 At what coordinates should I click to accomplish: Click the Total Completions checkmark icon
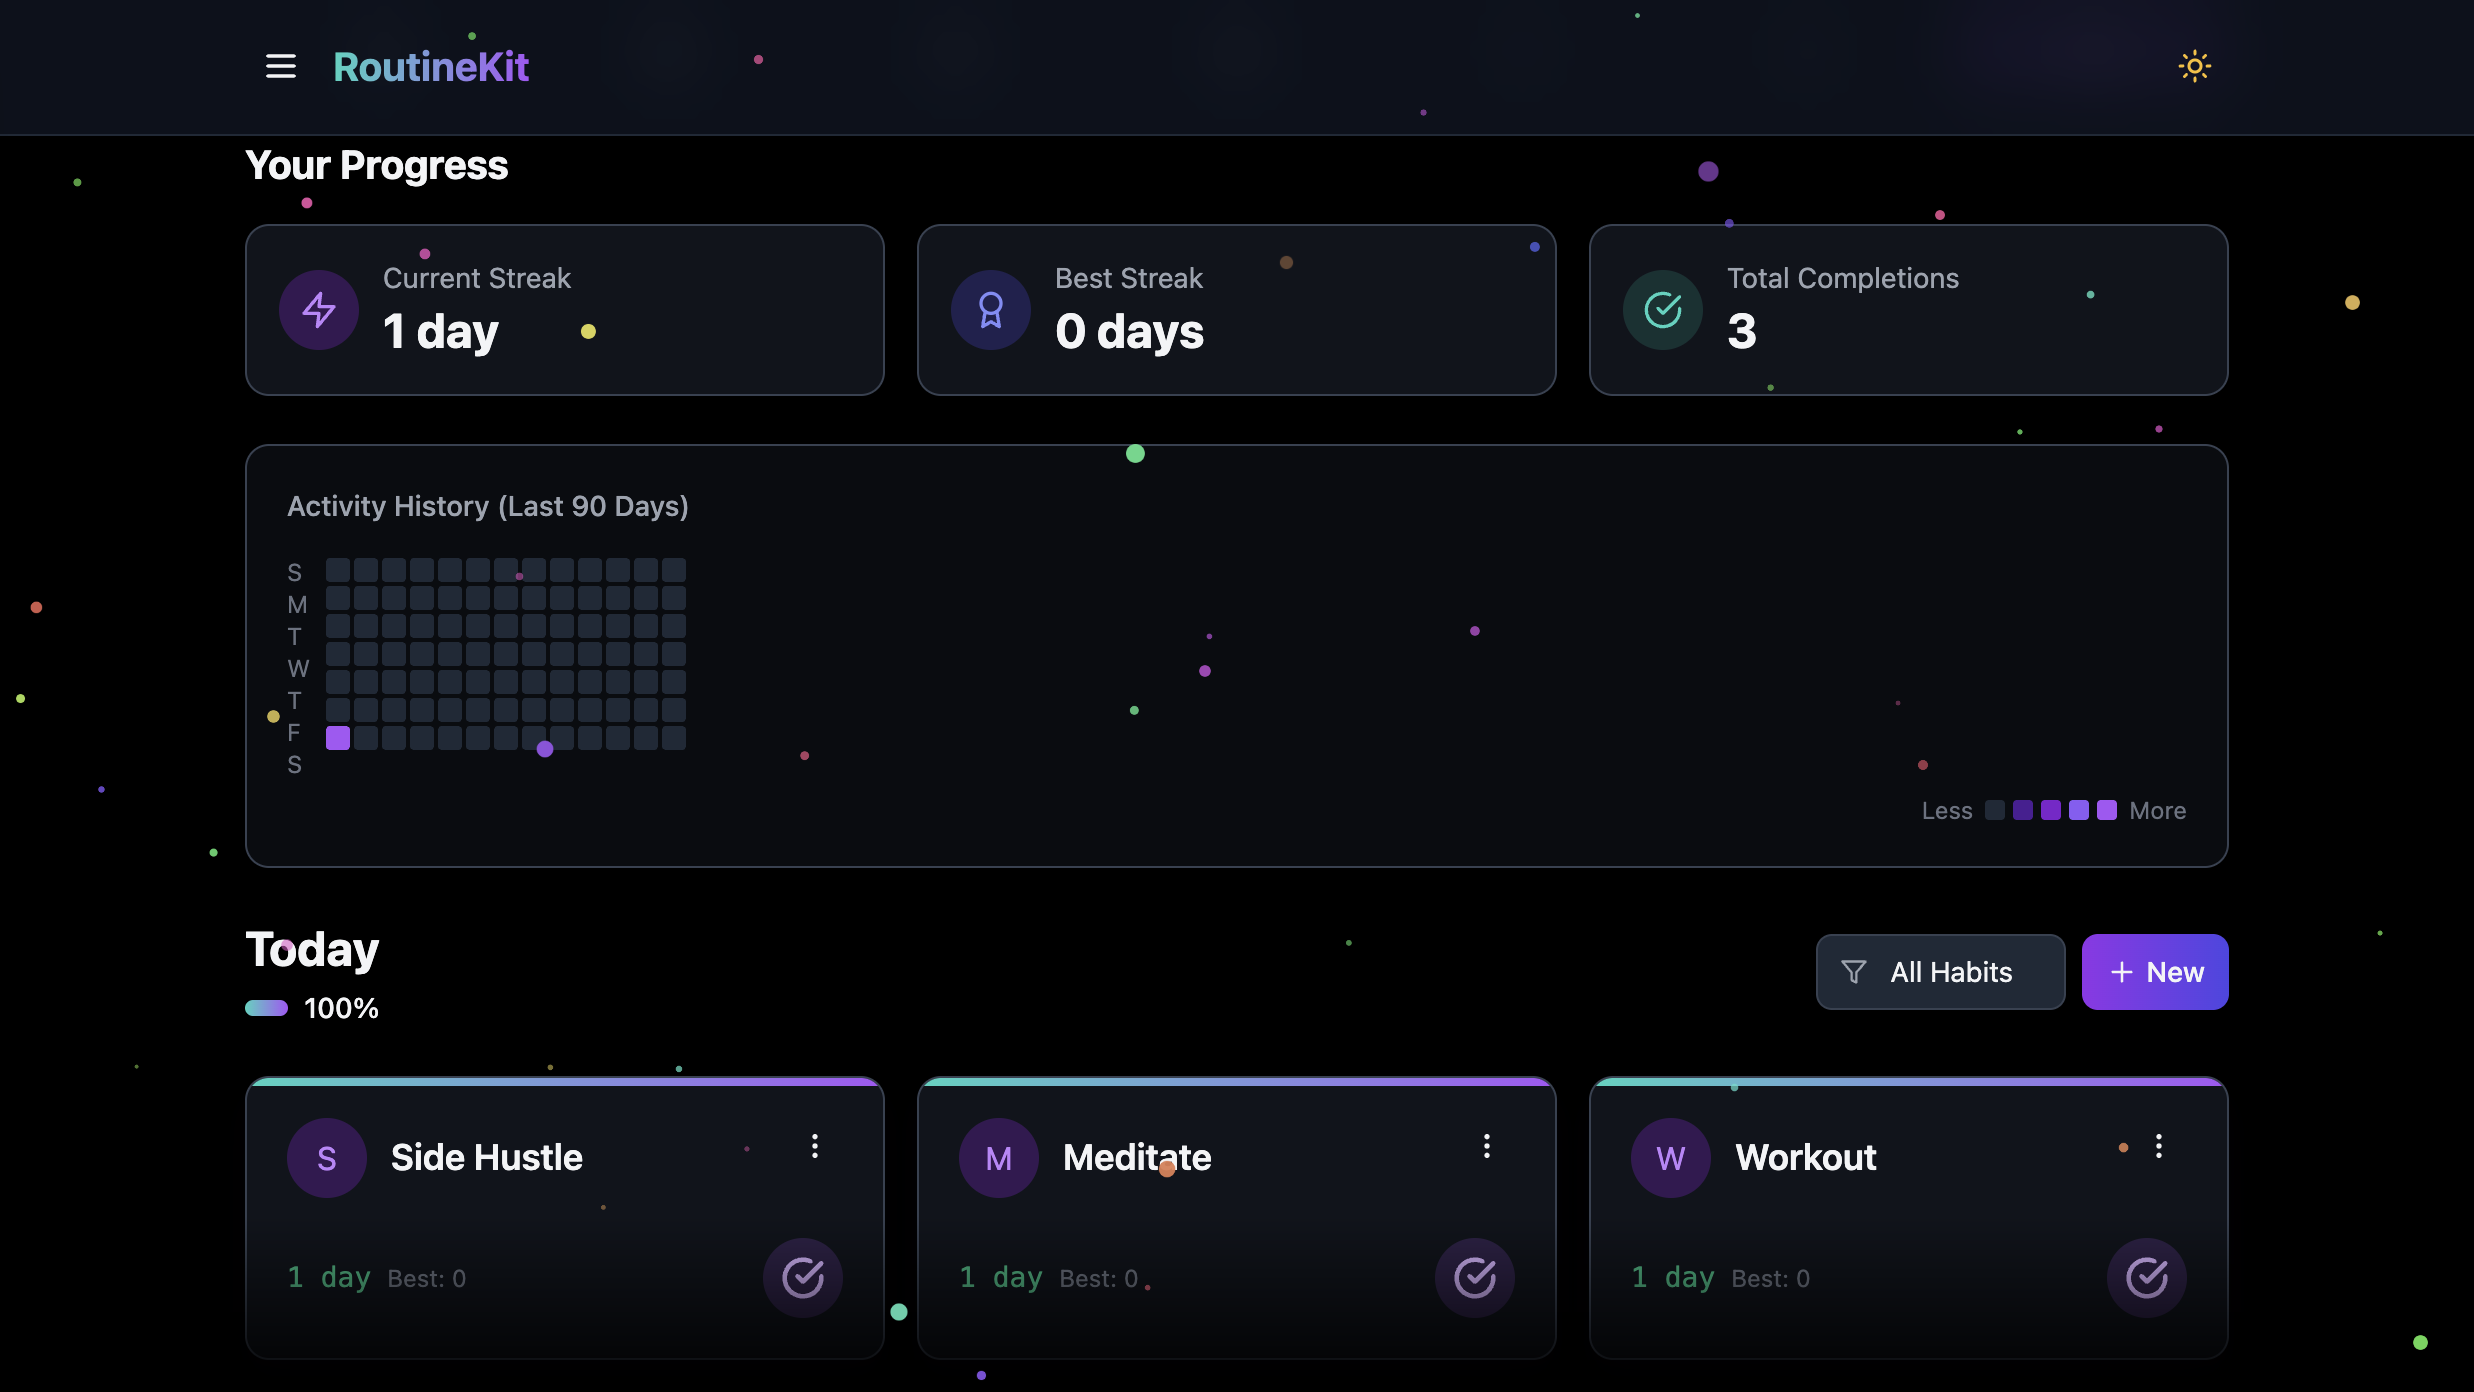(1662, 310)
